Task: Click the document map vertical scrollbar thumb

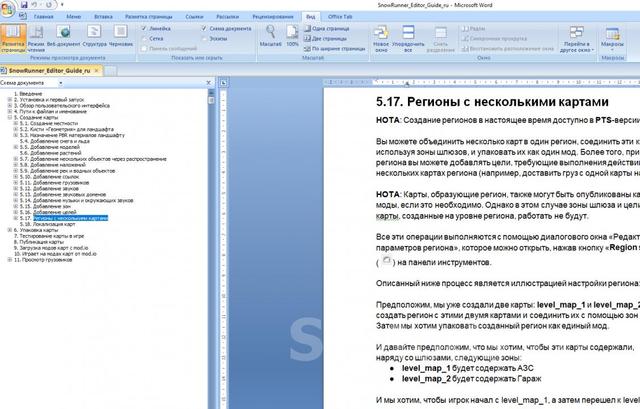Action: pos(211,100)
